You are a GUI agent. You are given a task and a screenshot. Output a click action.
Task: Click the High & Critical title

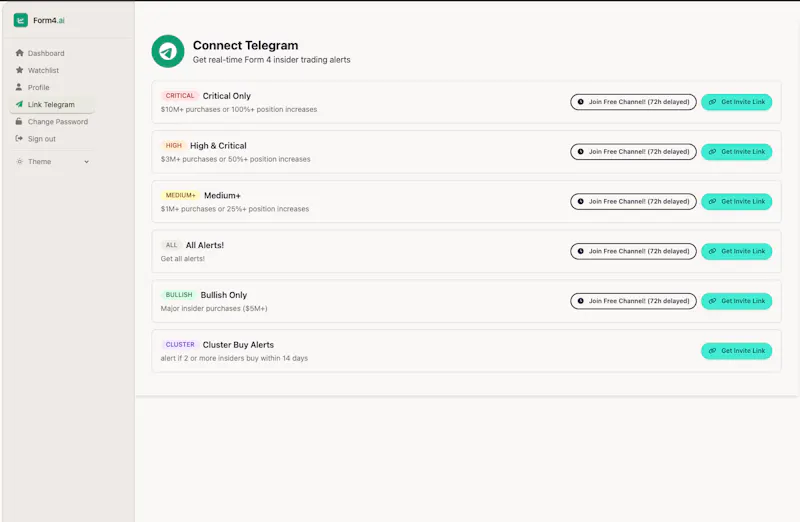218,145
